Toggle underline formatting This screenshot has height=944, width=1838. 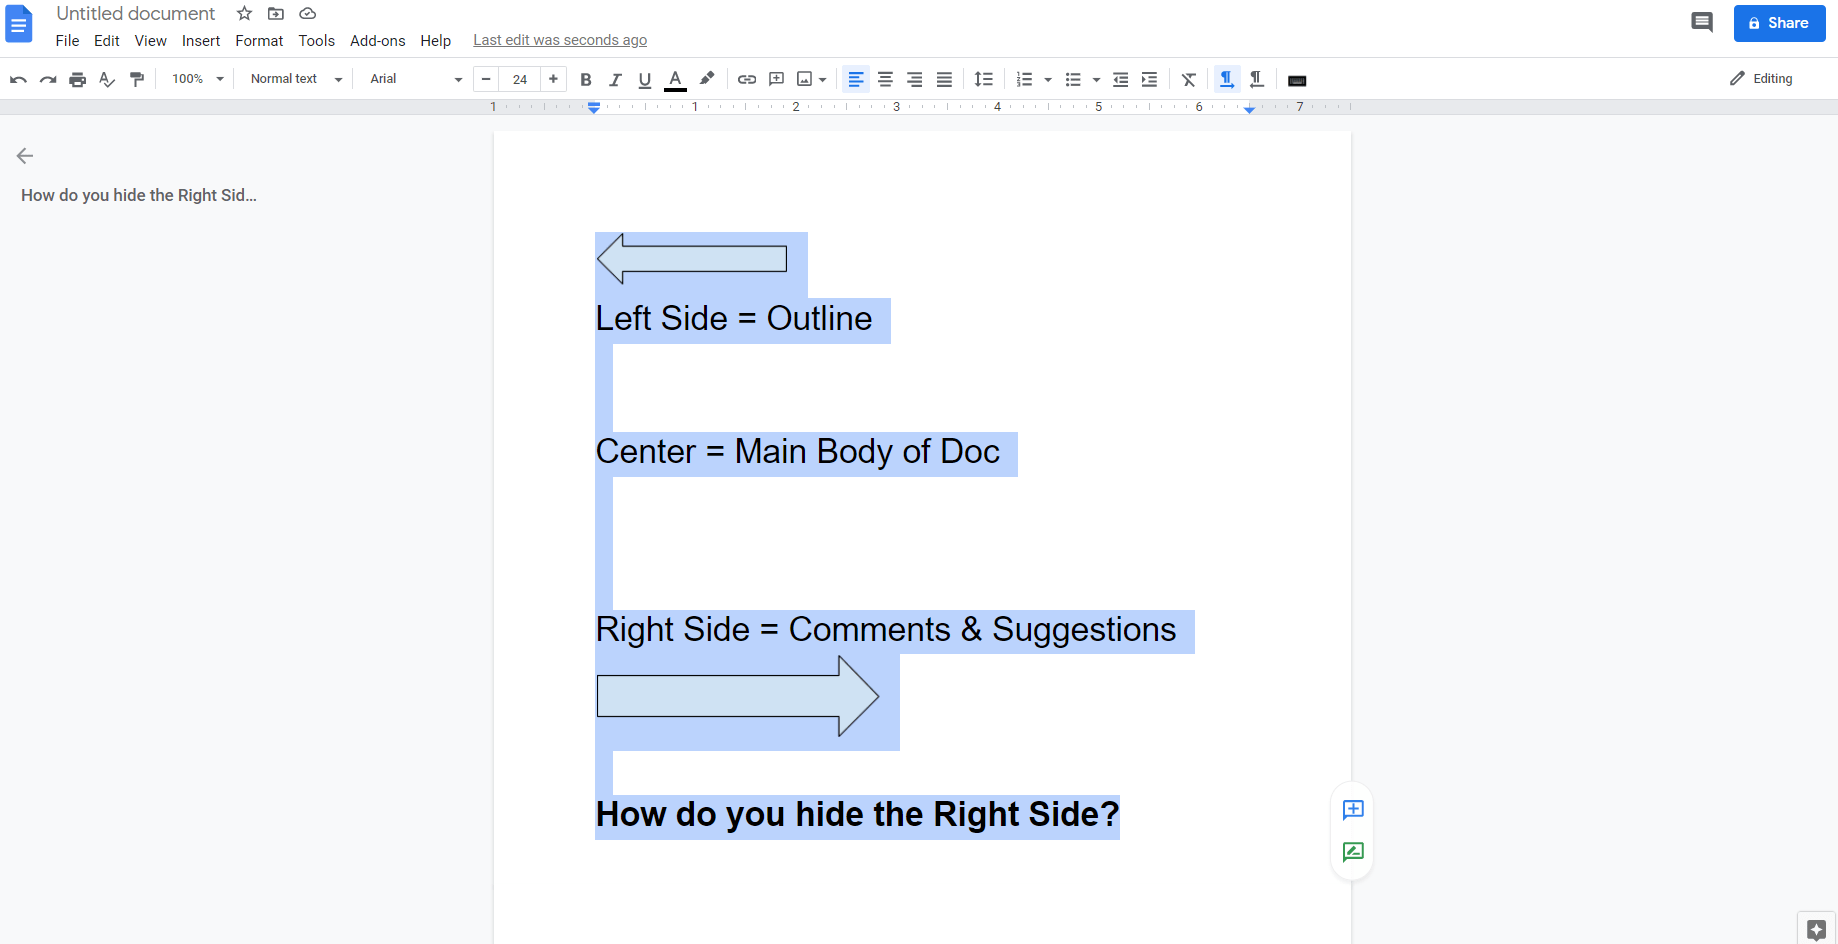(645, 79)
